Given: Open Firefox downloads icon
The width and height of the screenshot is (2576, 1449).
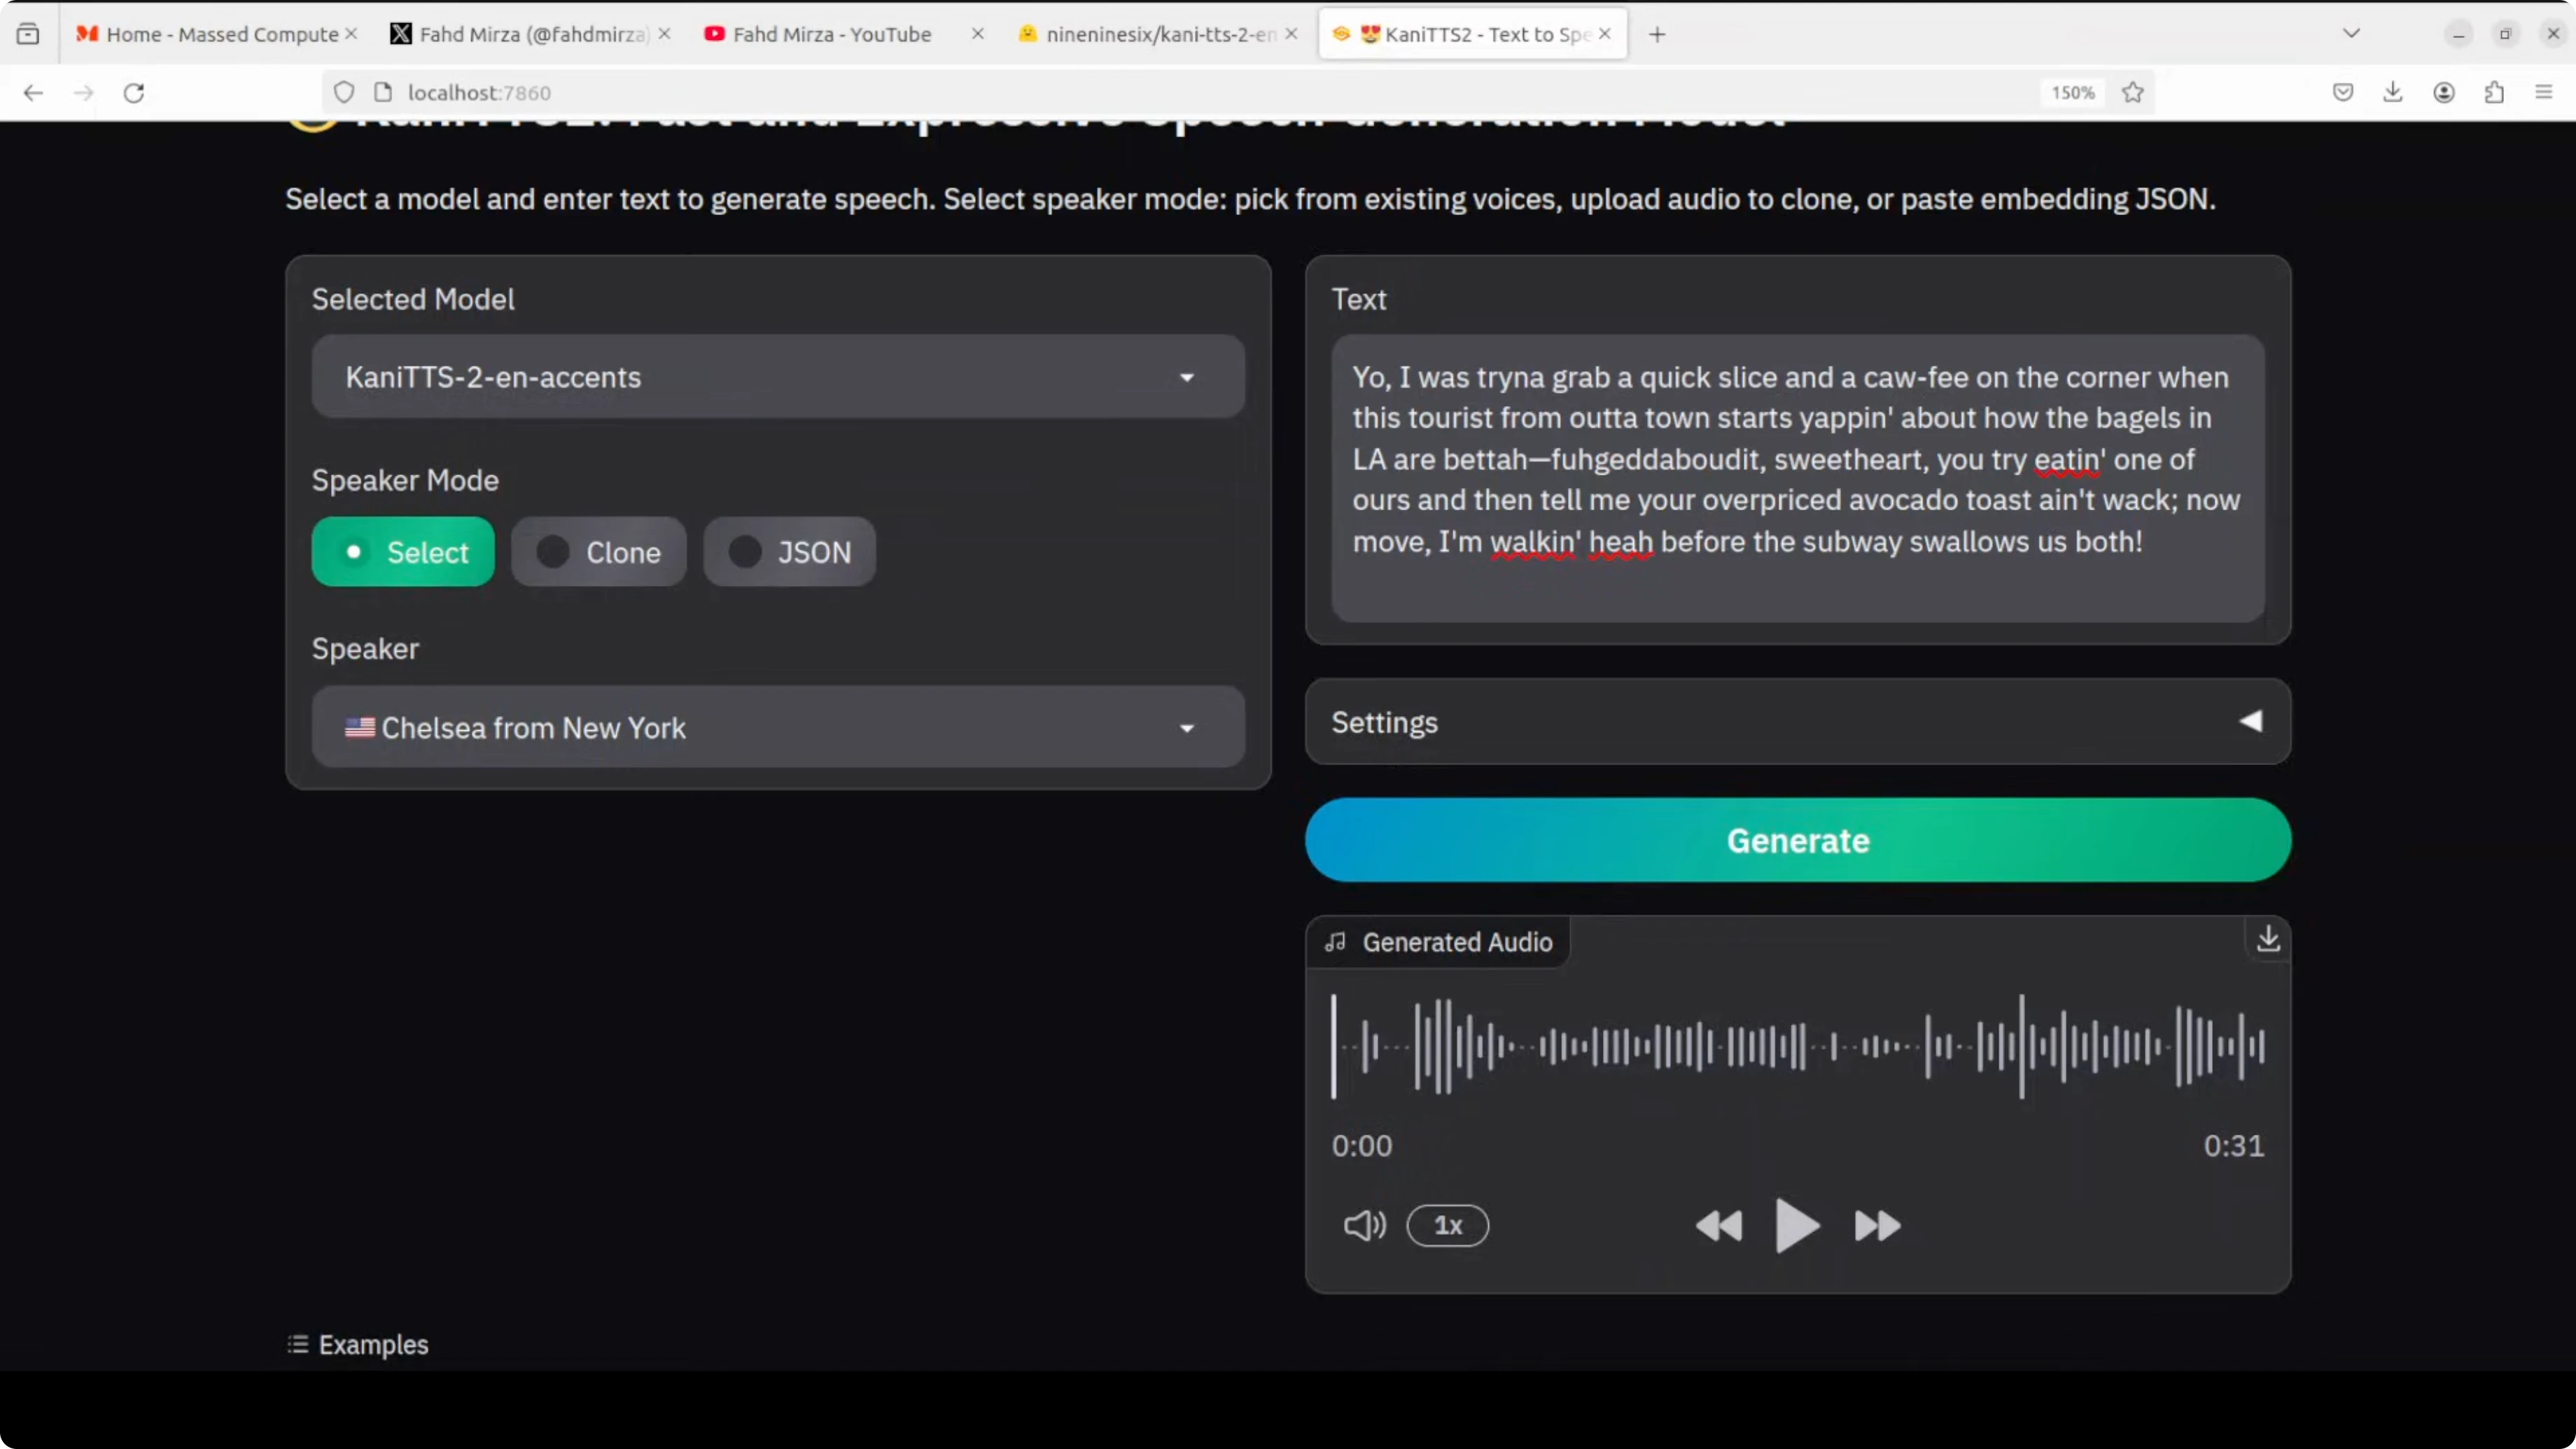Looking at the screenshot, I should 2393,92.
